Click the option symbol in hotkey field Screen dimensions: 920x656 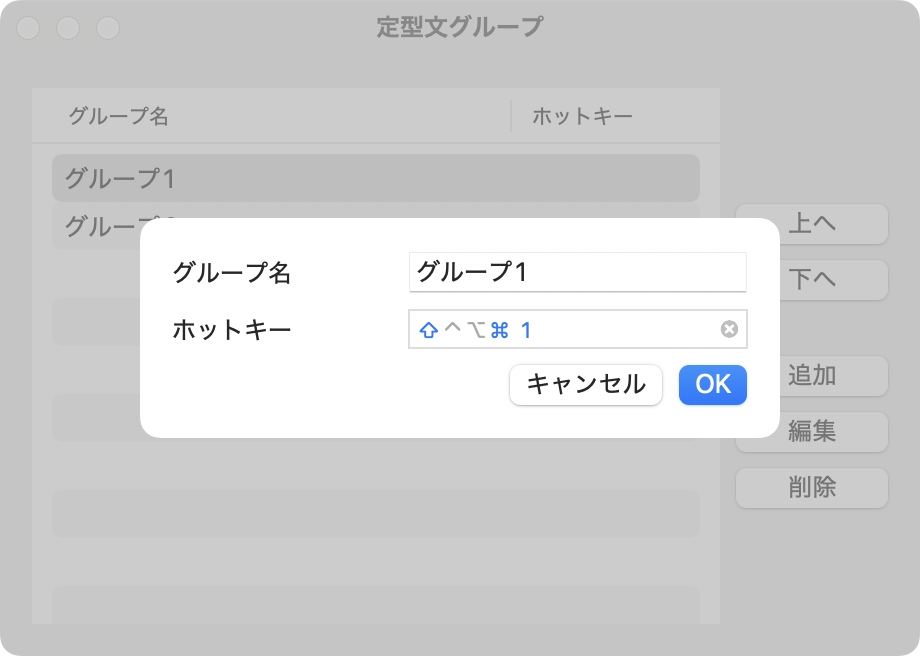click(x=476, y=330)
